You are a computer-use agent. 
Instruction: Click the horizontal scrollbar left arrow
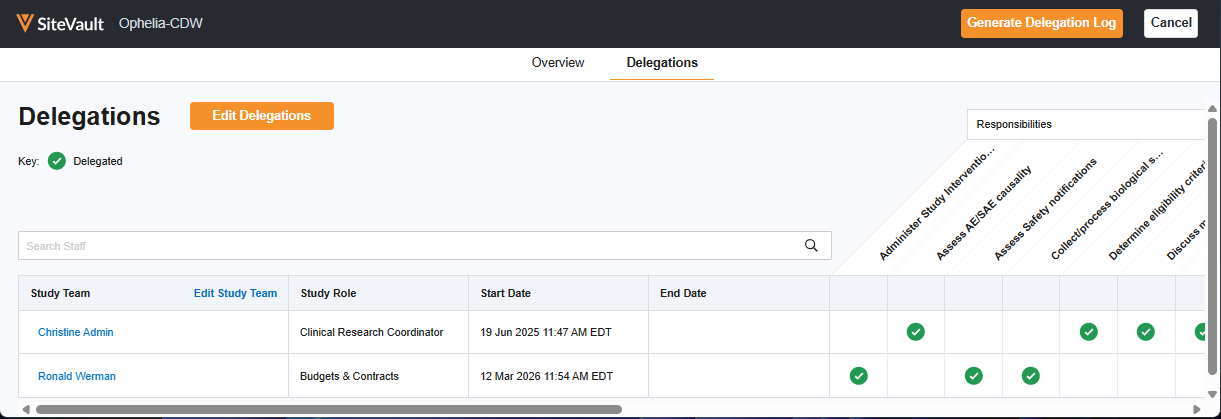pos(25,409)
